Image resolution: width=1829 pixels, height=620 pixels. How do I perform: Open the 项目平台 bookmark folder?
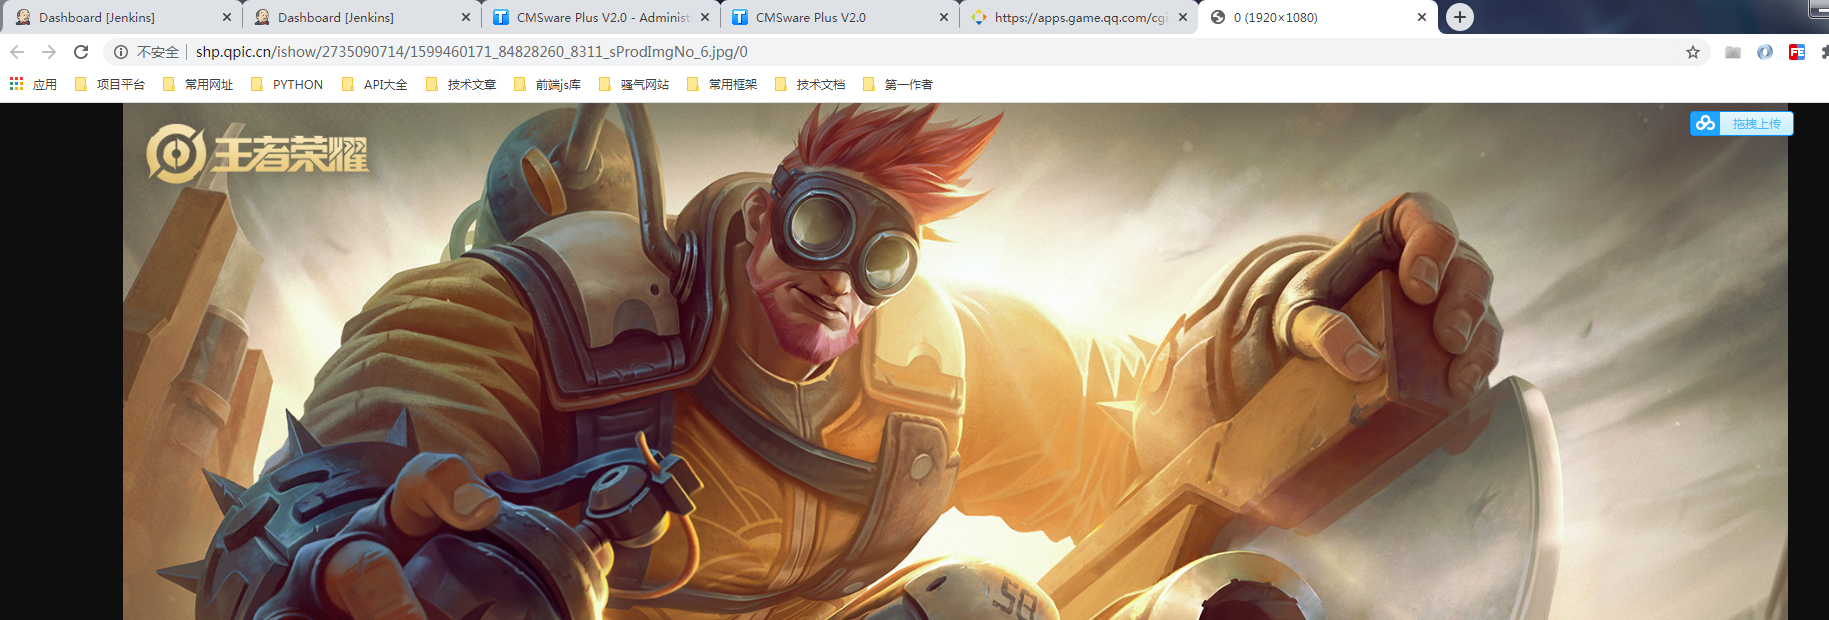110,84
